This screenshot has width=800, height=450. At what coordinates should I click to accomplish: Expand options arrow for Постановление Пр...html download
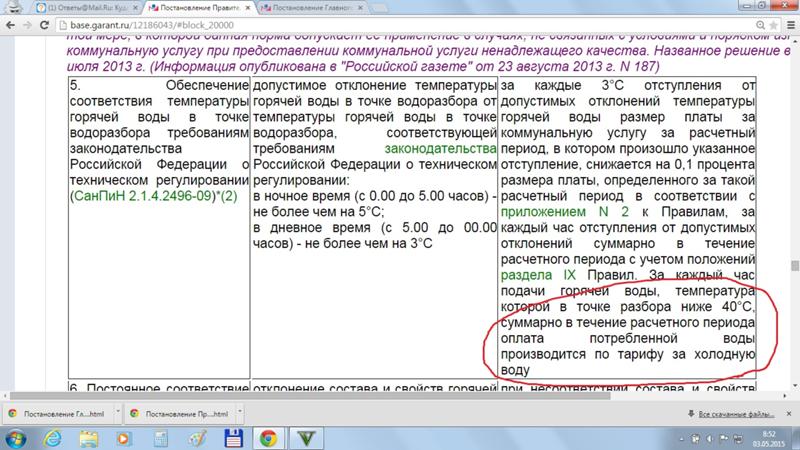coord(239,411)
